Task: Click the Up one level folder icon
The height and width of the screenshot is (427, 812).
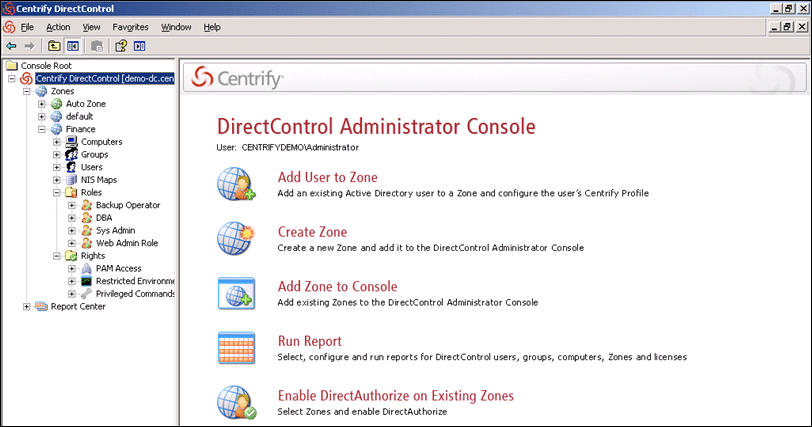Action: 54,46
